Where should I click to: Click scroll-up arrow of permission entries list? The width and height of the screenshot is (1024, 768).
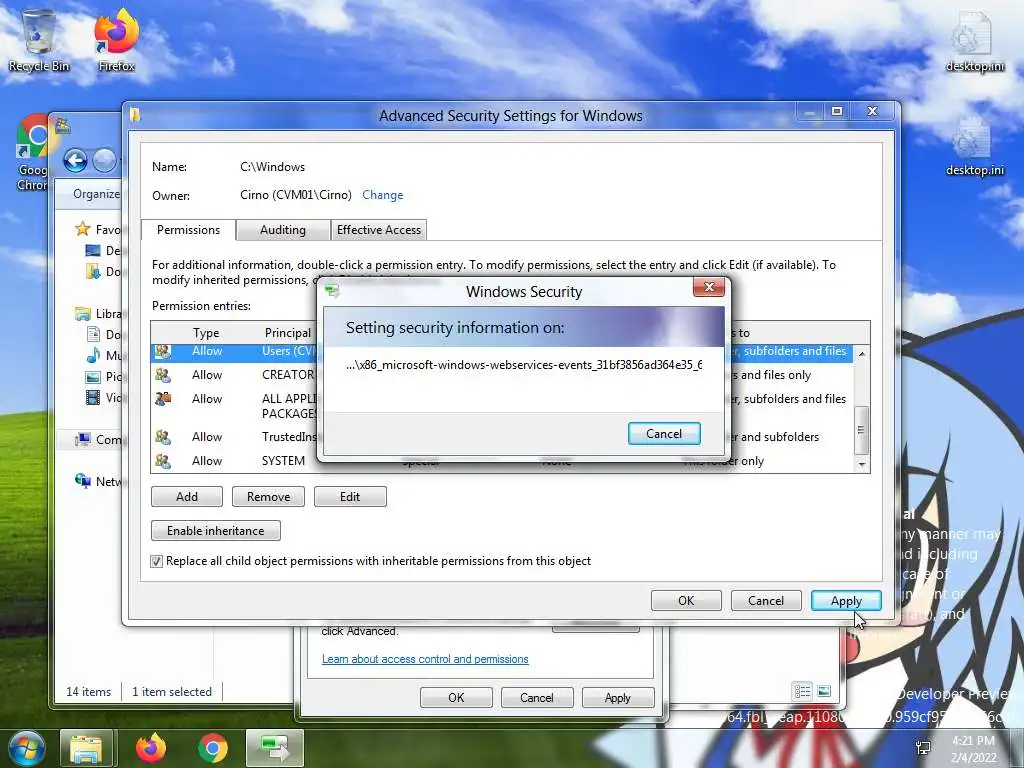(862, 353)
